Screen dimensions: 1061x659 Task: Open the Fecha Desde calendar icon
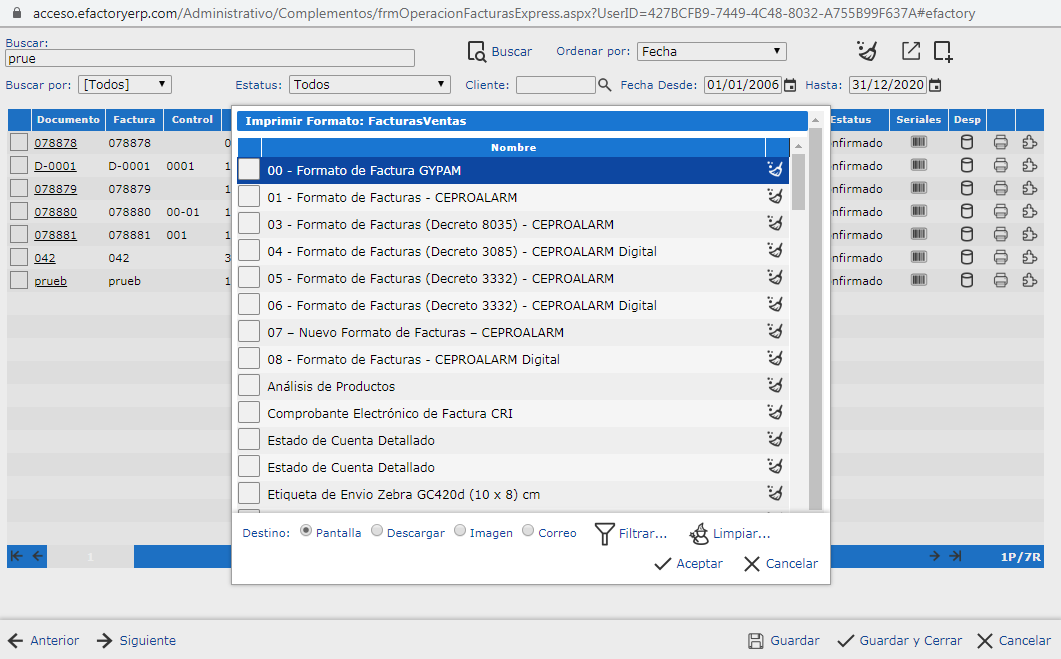(790, 85)
